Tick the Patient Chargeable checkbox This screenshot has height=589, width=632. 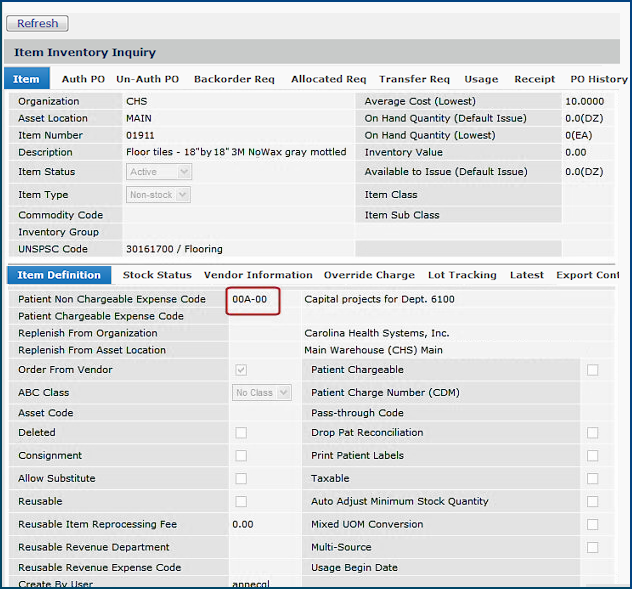[593, 370]
